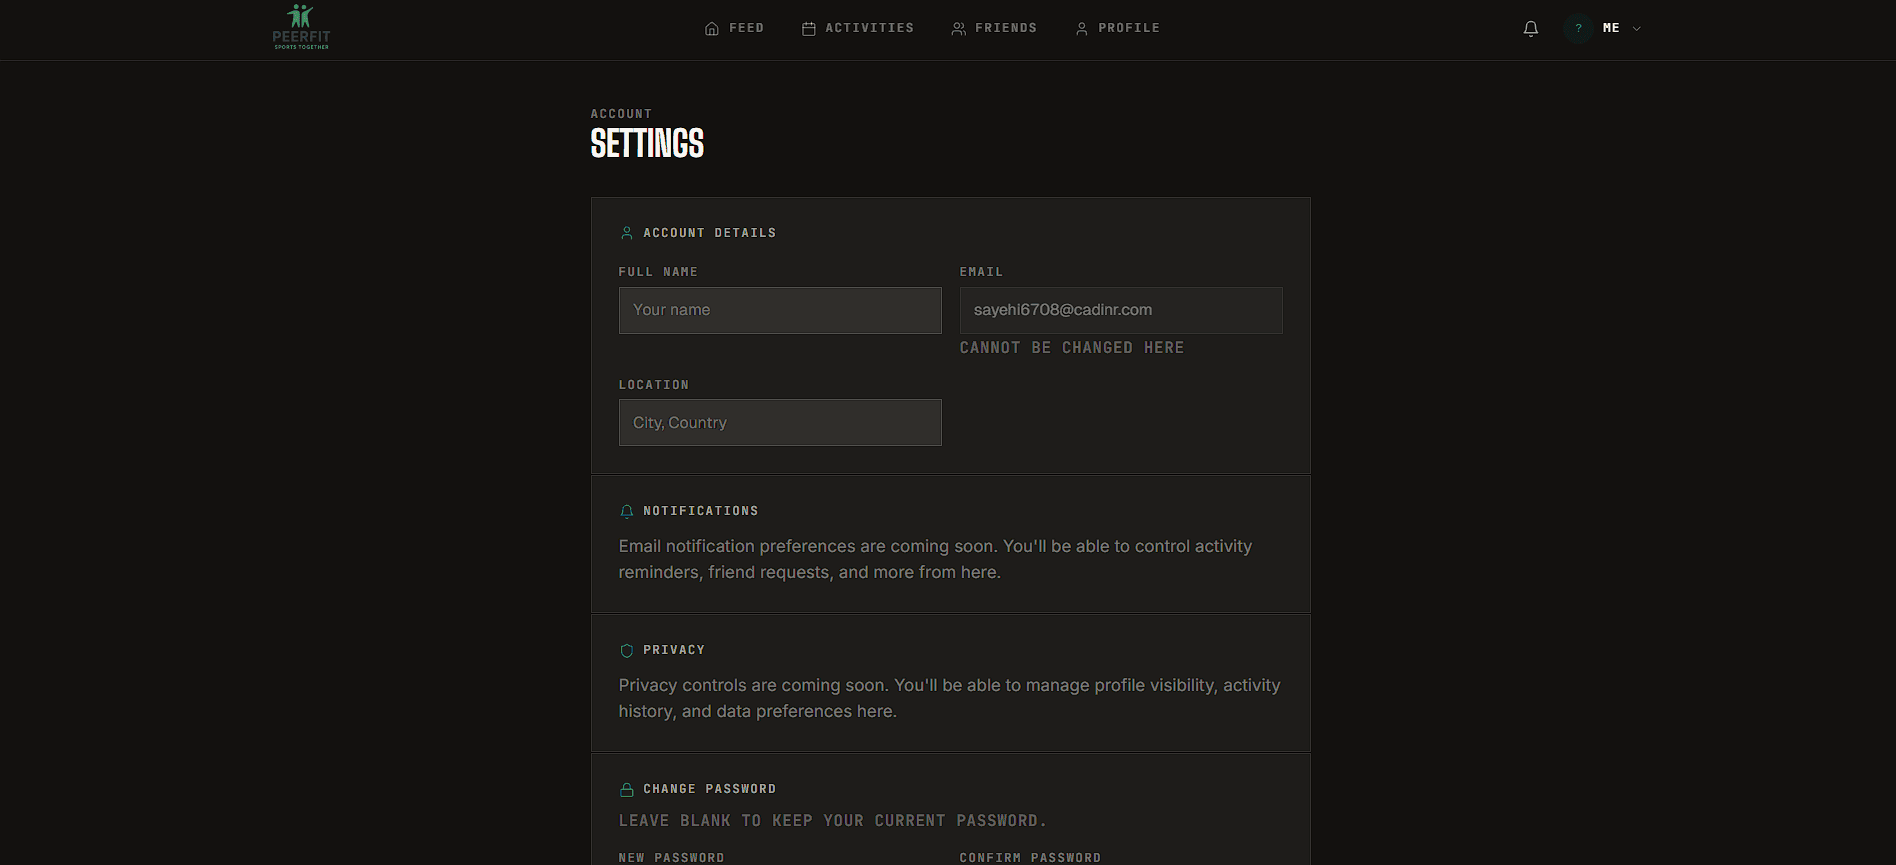
Task: Go to the Feed tab
Action: [734, 28]
